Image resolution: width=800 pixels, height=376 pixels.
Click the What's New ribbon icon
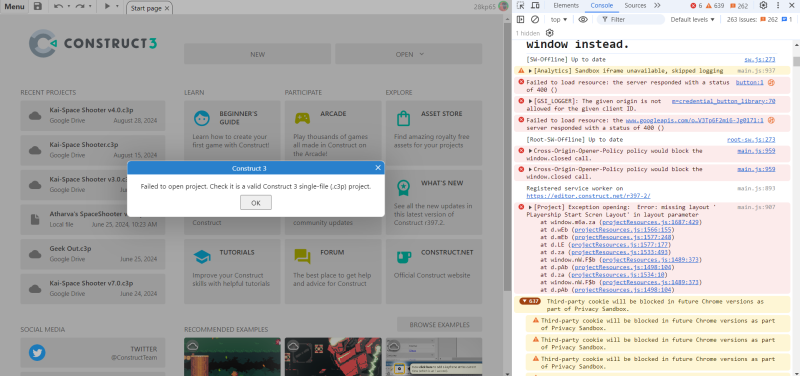(403, 188)
